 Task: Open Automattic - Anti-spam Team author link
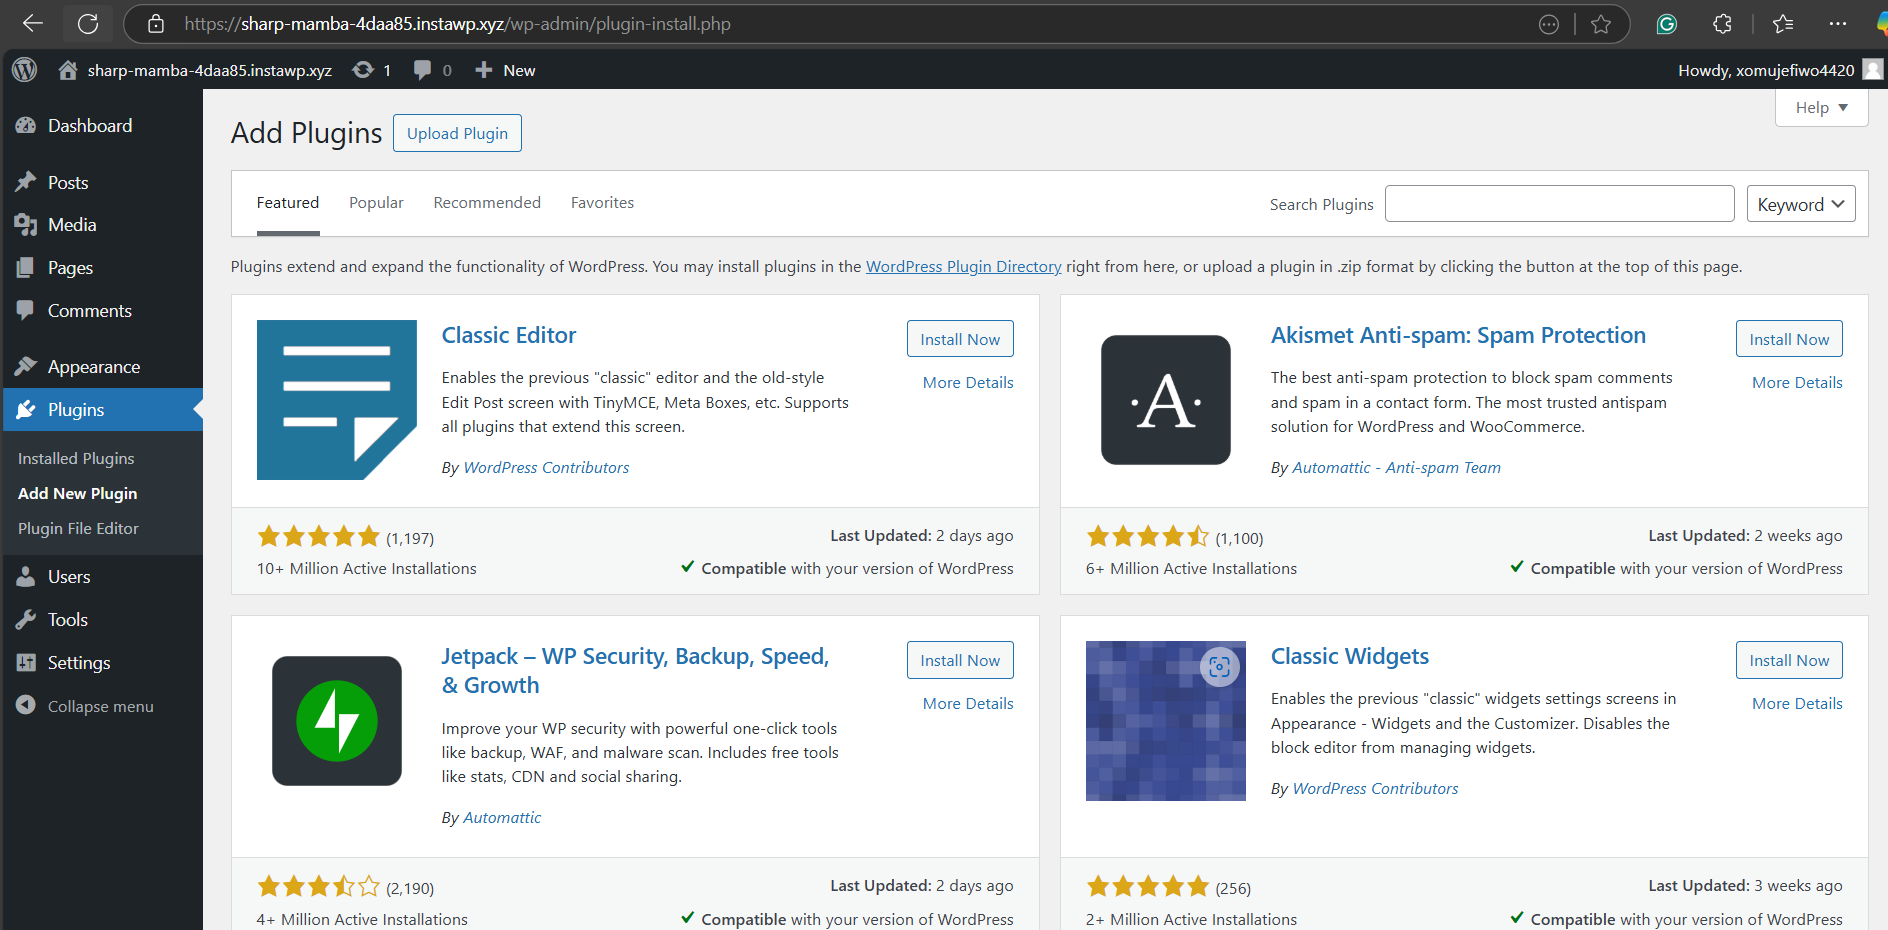1396,468
